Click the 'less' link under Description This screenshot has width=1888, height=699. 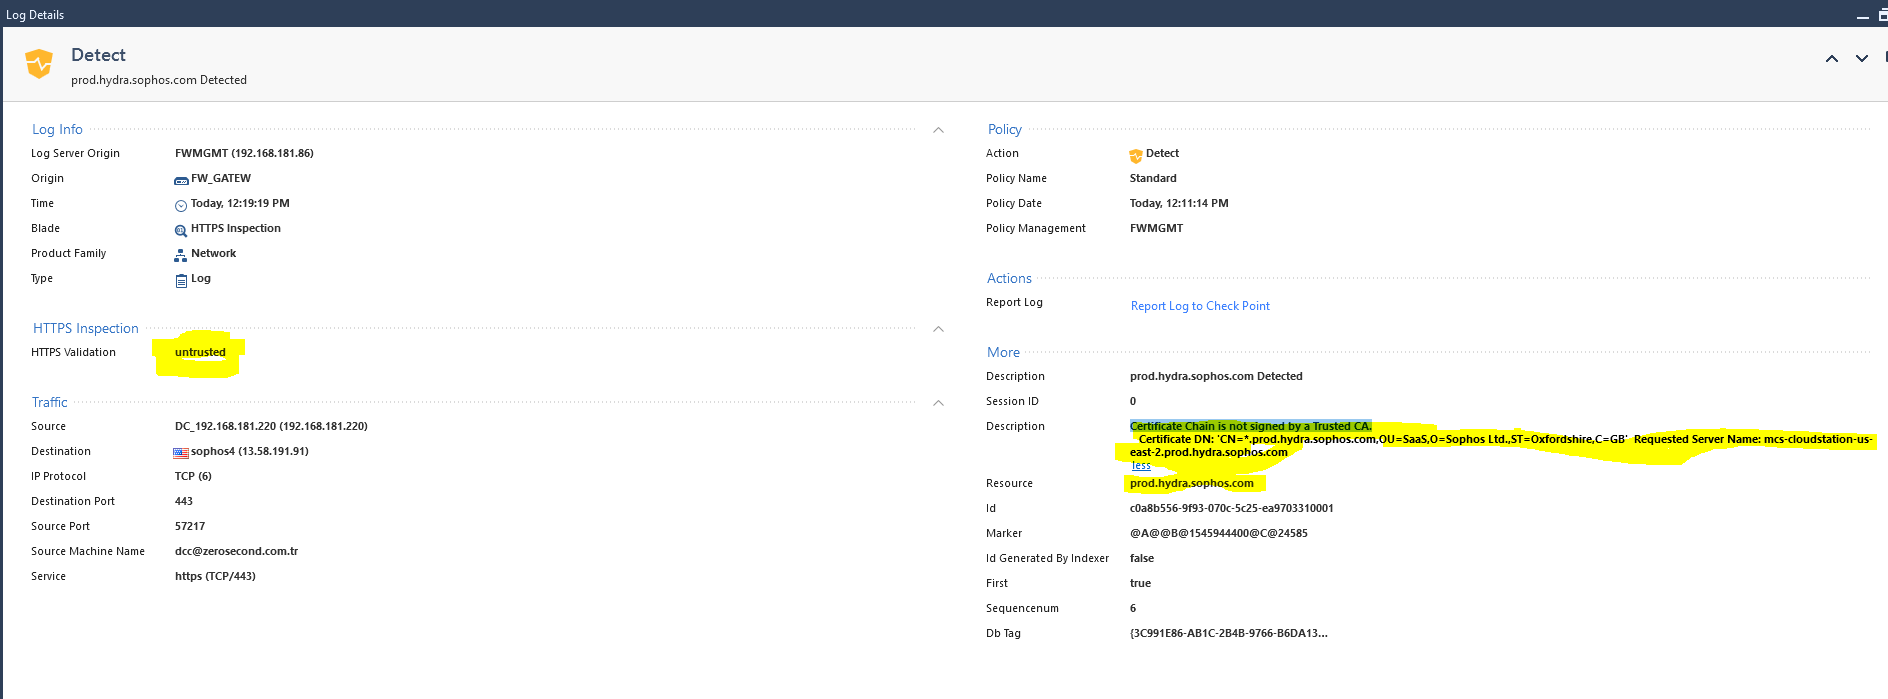pos(1141,465)
